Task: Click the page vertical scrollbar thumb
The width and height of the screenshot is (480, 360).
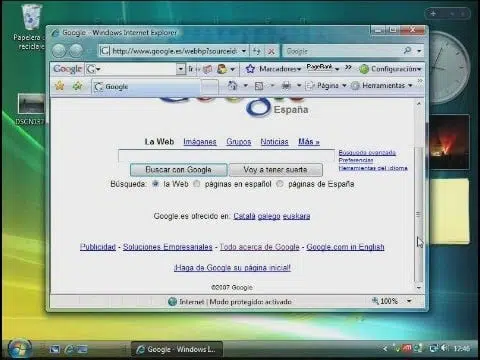Action: point(419,213)
